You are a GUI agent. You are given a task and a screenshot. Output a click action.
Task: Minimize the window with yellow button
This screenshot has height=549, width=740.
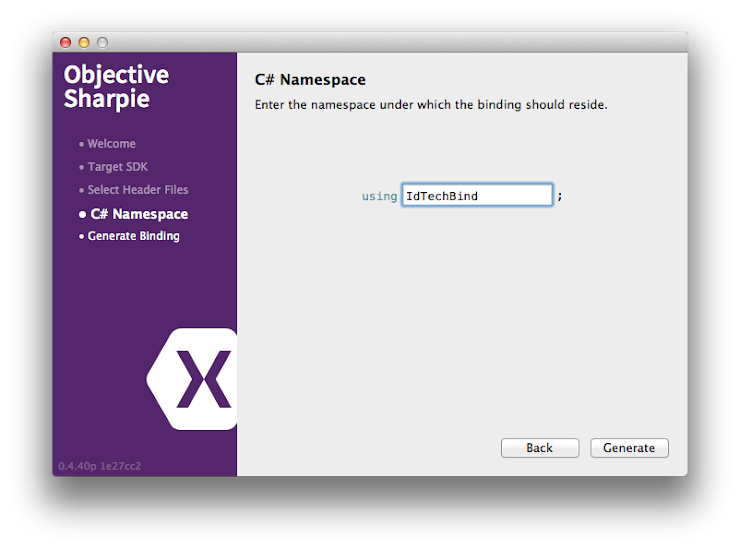click(84, 42)
